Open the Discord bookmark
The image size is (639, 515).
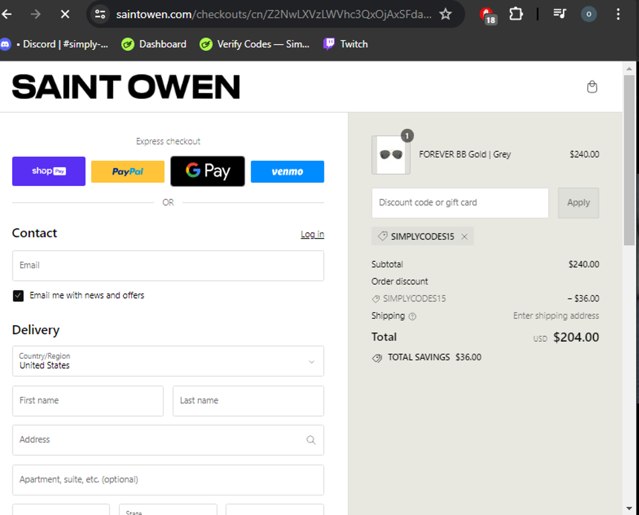pyautogui.click(x=55, y=44)
